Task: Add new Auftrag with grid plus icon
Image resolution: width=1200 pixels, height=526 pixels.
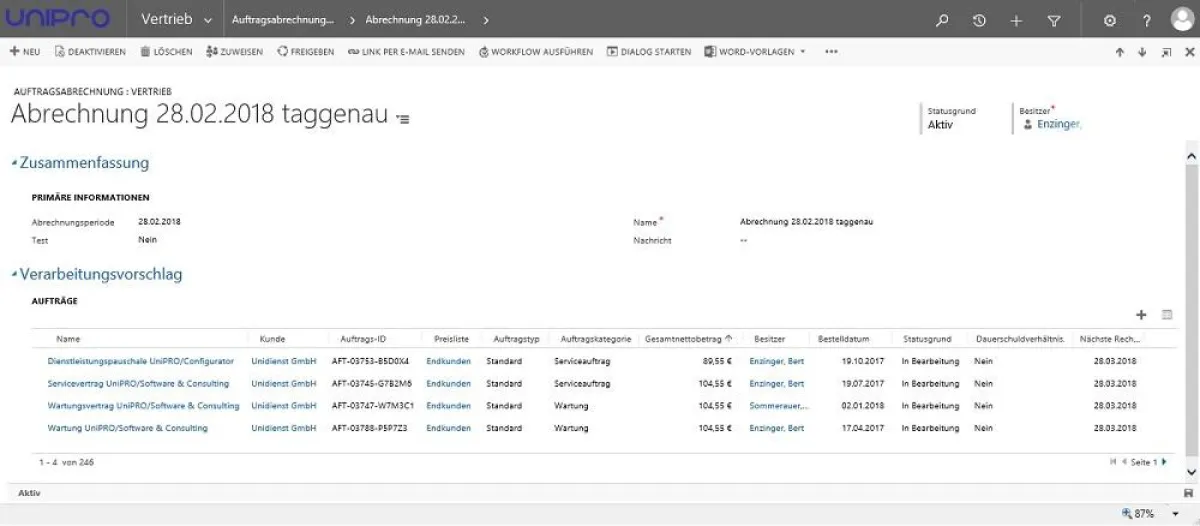Action: [x=1142, y=315]
